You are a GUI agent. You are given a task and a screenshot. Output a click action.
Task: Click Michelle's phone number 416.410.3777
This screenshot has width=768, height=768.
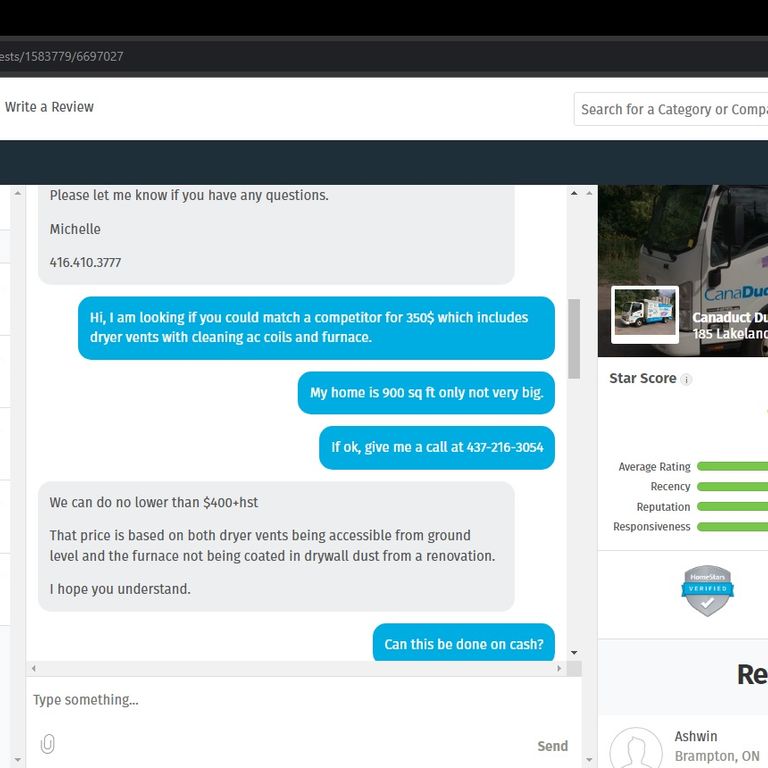(x=85, y=262)
